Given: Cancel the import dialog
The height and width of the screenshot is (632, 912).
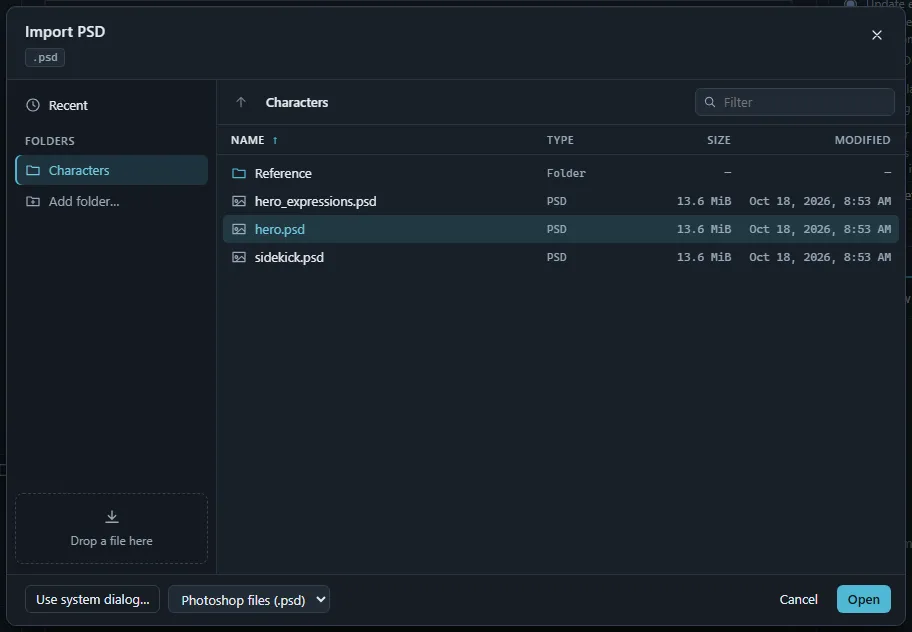Looking at the screenshot, I should [798, 599].
